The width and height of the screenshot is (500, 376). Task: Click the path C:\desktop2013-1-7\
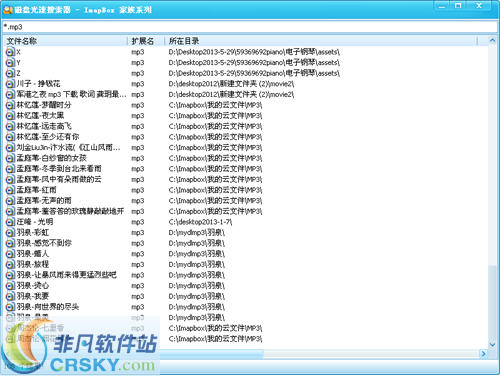click(x=200, y=222)
